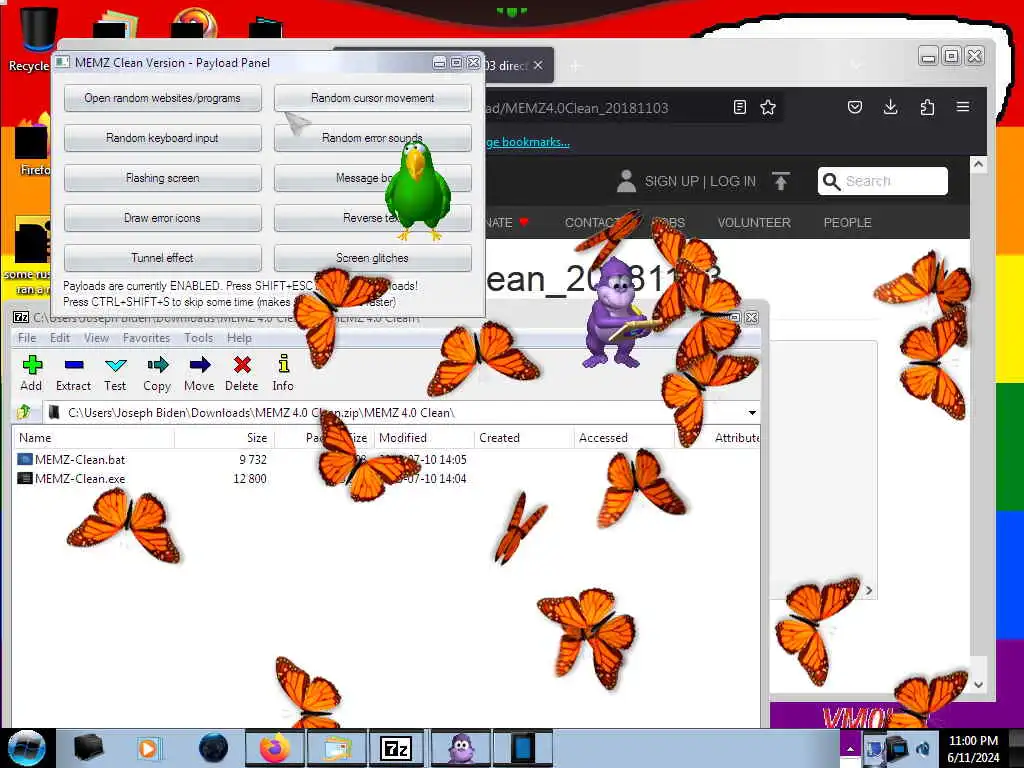This screenshot has height=768, width=1024.
Task: Click the bookmarks link in Firefox toolbar
Action: point(528,142)
